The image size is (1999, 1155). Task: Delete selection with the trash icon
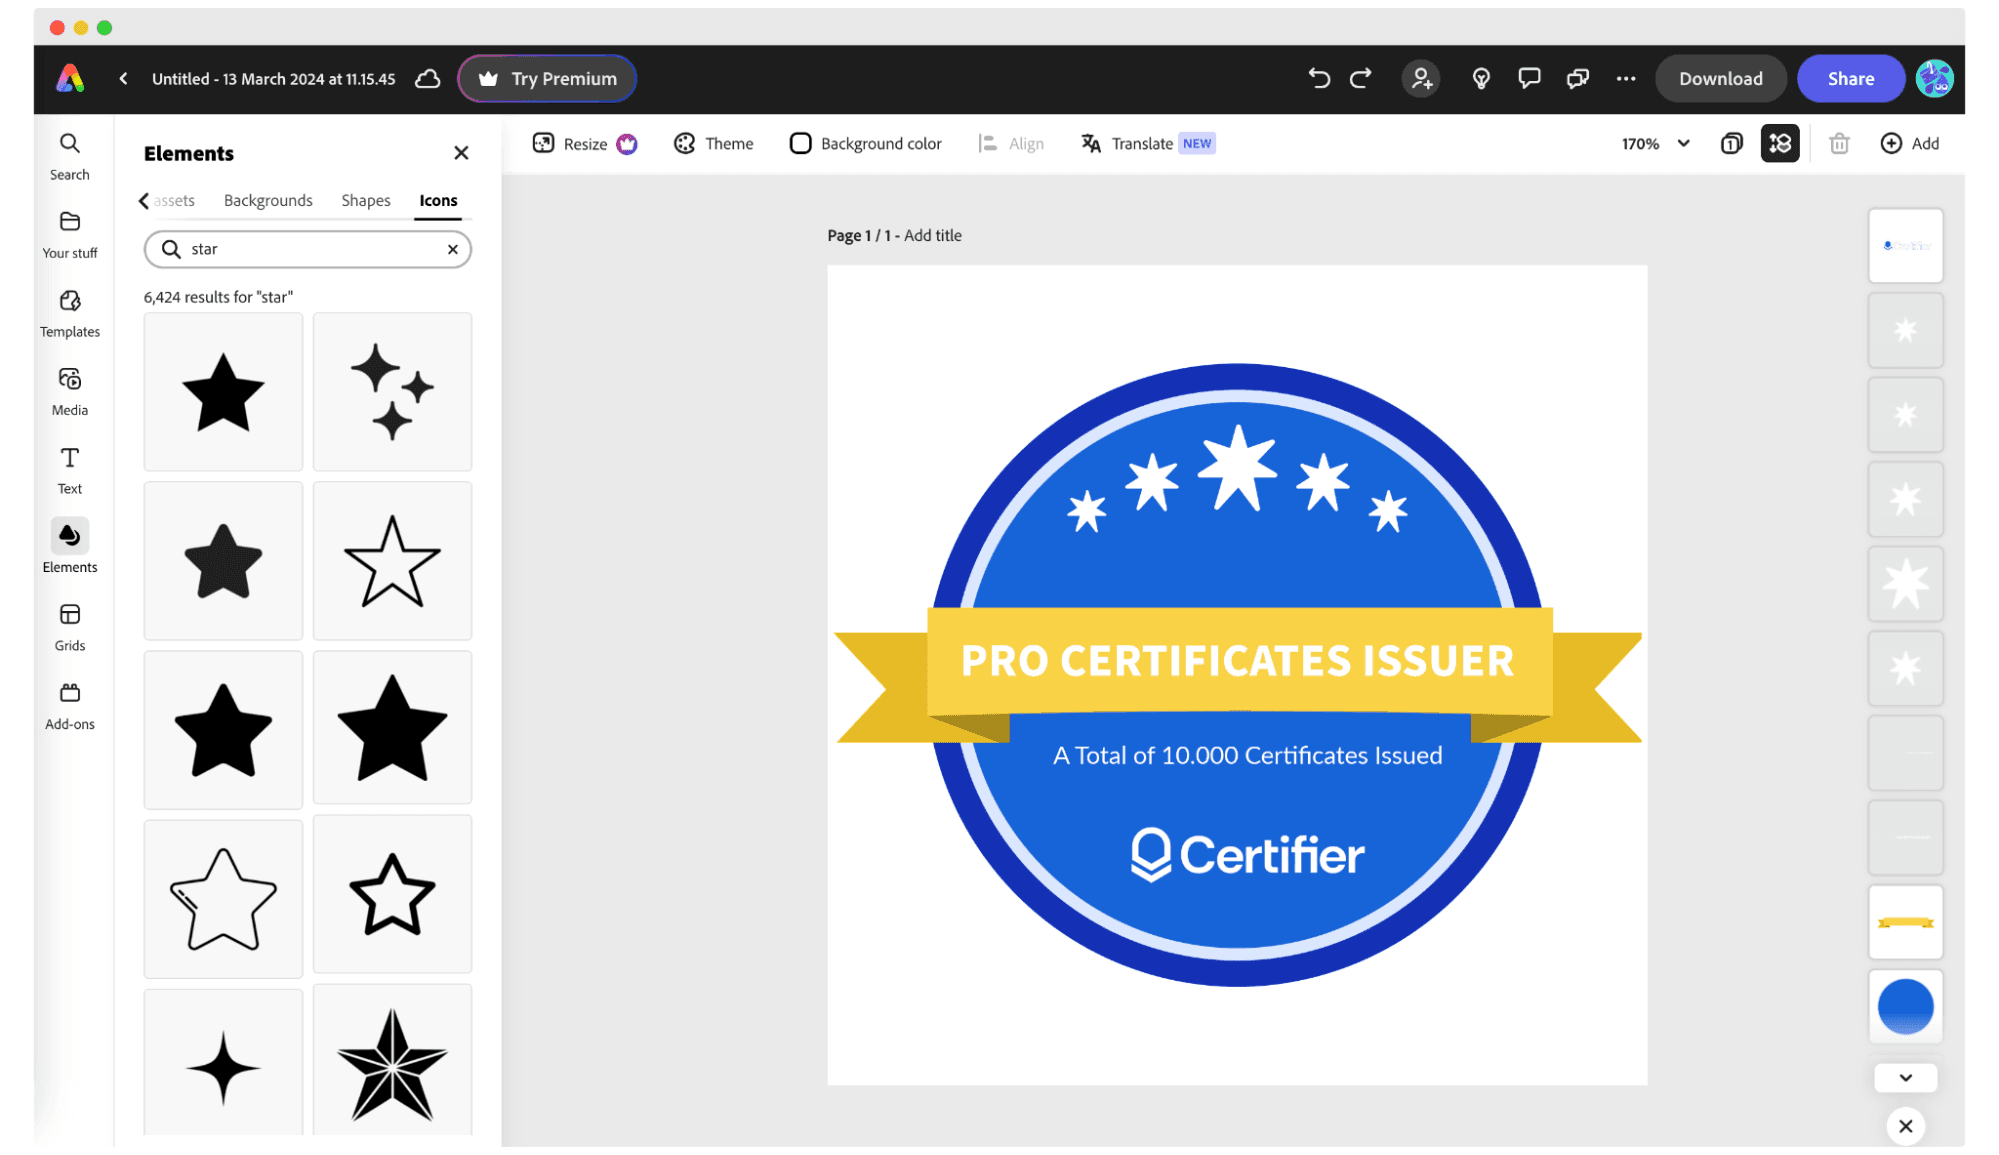point(1839,143)
